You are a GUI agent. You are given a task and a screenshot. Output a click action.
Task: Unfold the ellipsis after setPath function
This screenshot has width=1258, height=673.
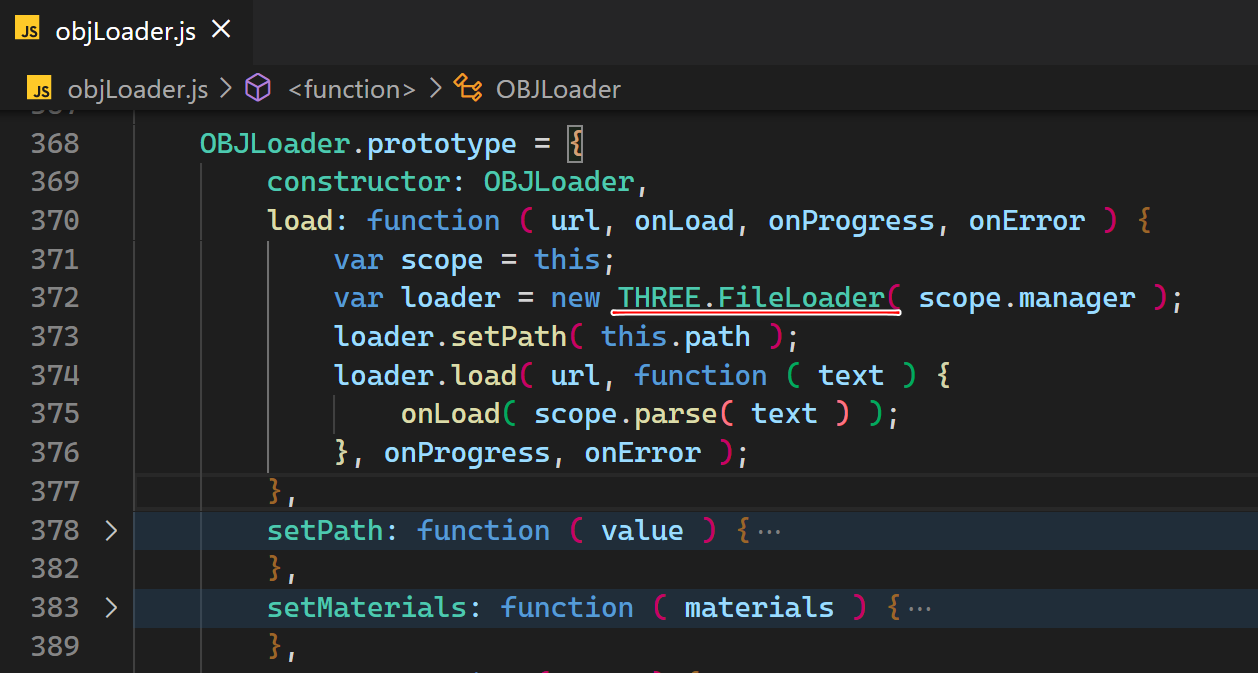pos(769,531)
